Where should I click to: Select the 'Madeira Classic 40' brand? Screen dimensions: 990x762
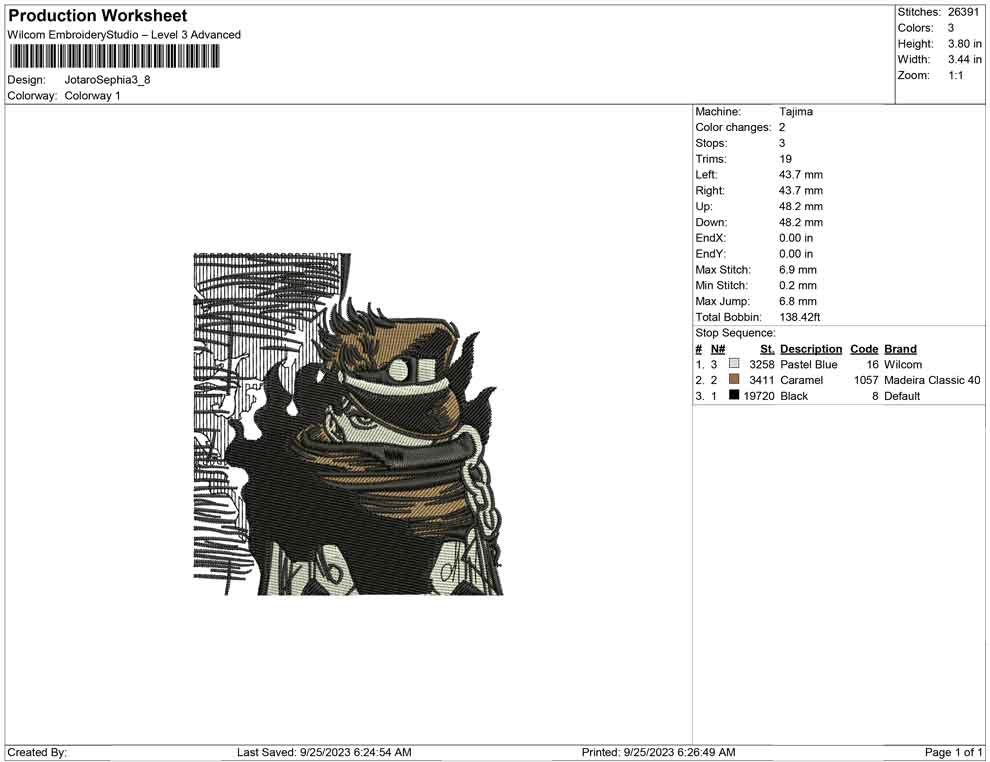pos(932,380)
